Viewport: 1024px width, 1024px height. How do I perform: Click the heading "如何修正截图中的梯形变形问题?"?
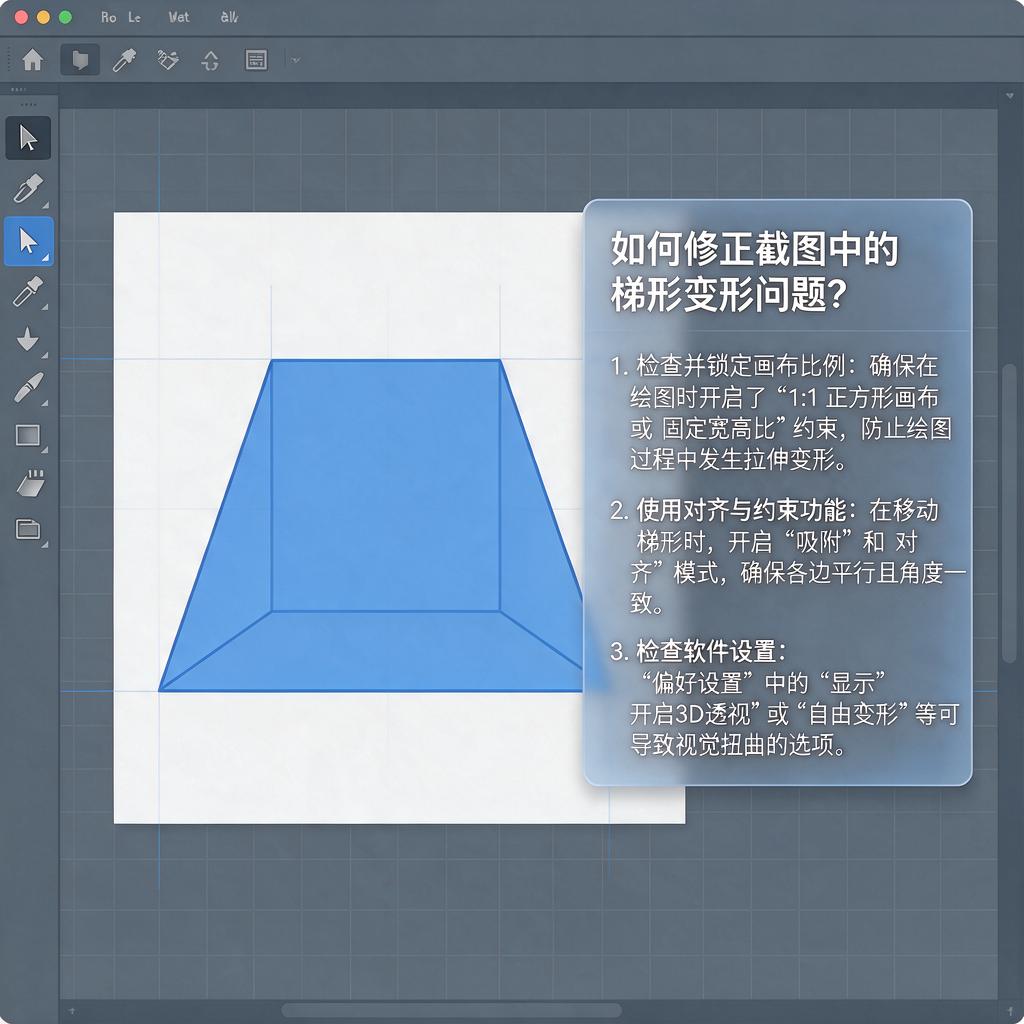[x=754, y=272]
